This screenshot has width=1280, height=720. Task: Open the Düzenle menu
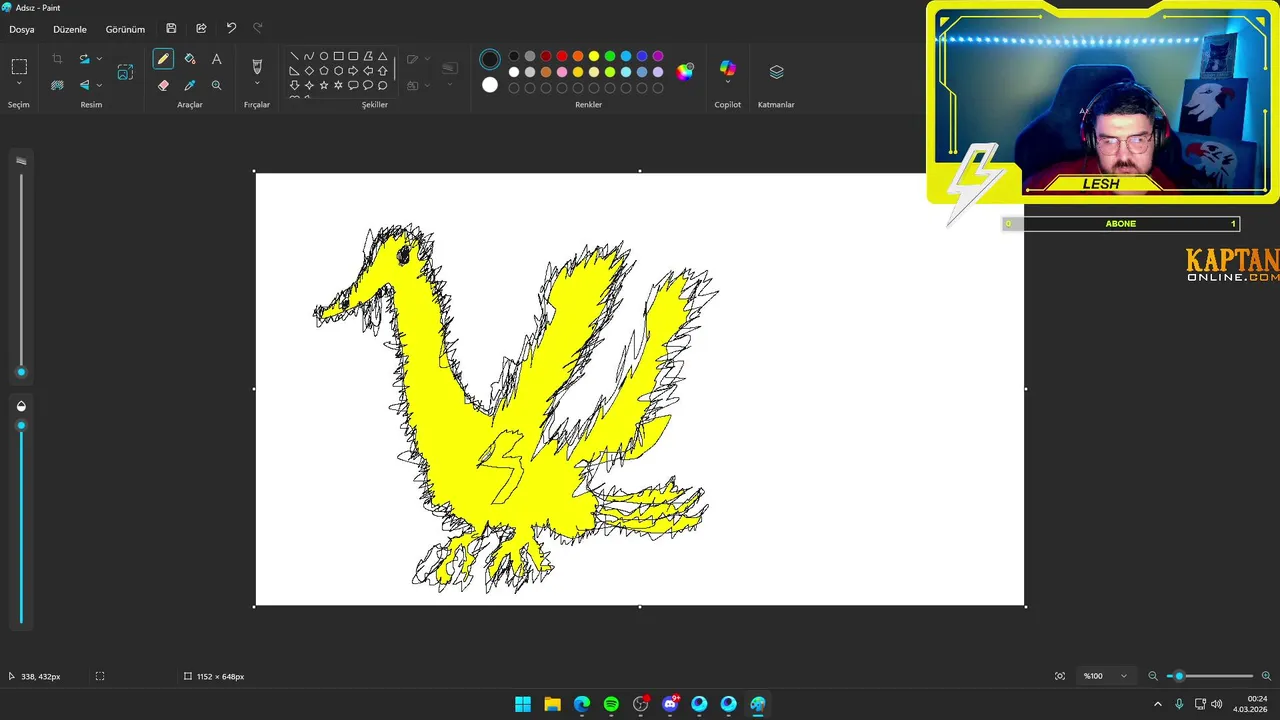click(x=70, y=29)
